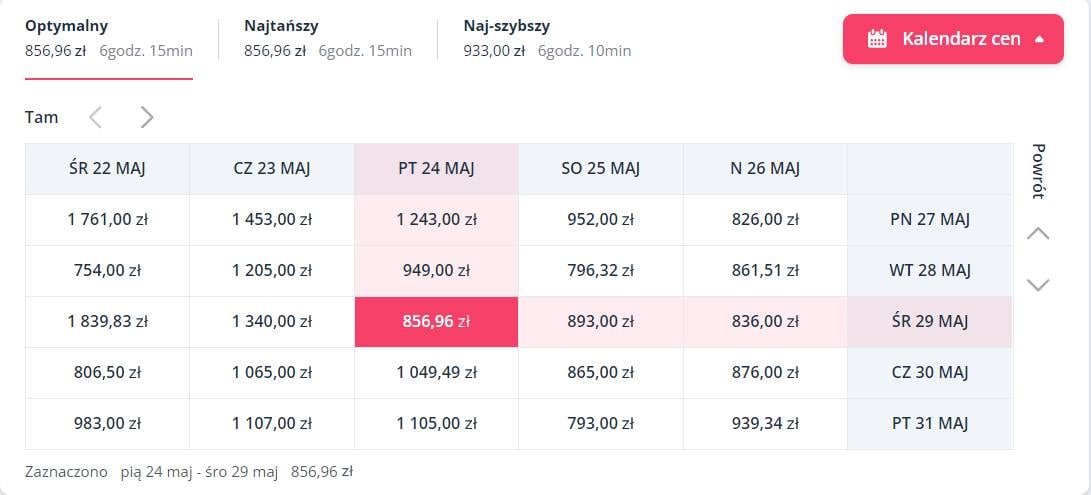
Task: Choose the 754,00 zł fare cell
Action: click(107, 271)
